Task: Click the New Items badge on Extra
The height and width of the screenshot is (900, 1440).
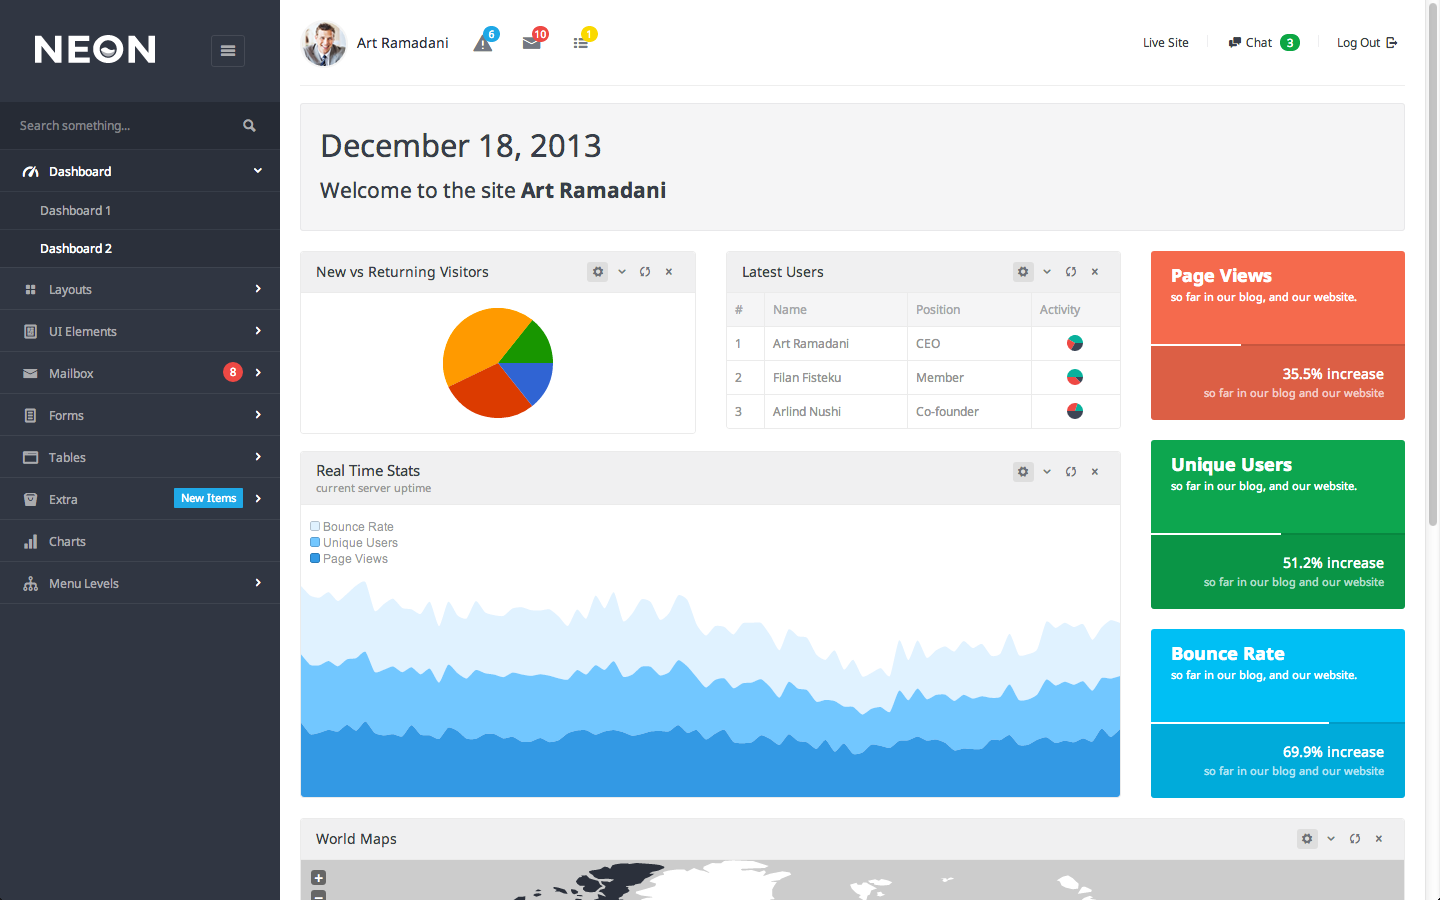Action: click(x=208, y=498)
